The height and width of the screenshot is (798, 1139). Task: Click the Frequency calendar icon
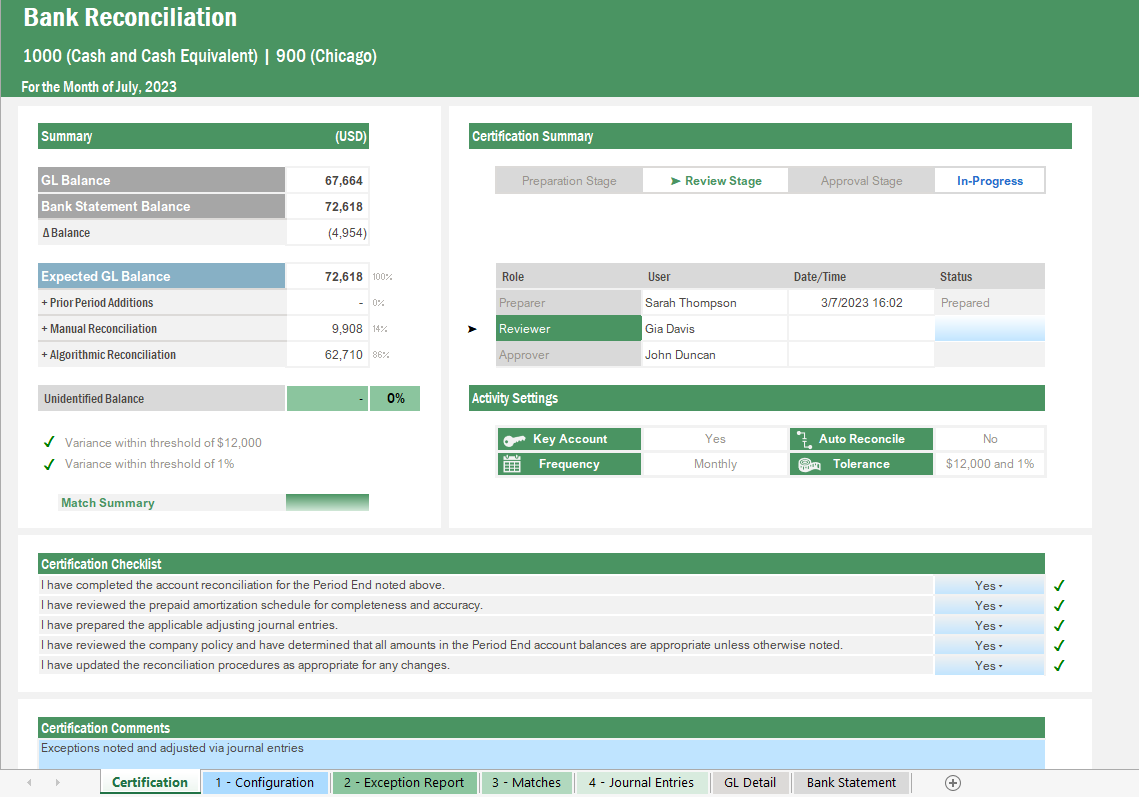pyautogui.click(x=514, y=464)
